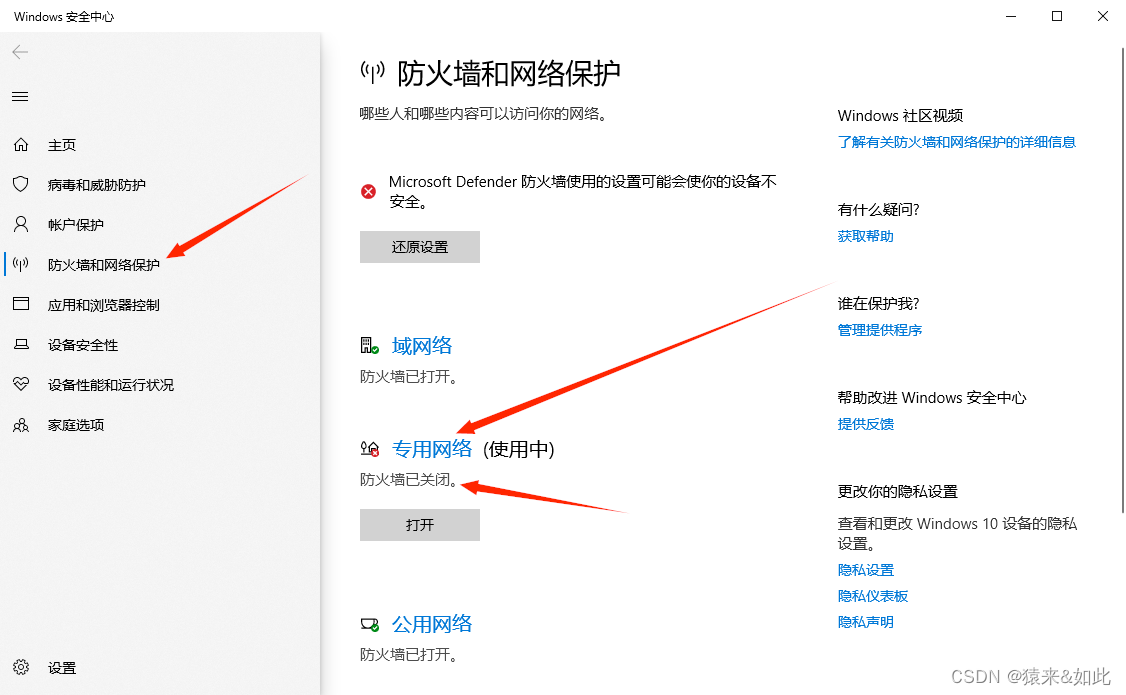Minimize the Windows 安全中心 window
The width and height of the screenshot is (1126, 695).
pyautogui.click(x=1011, y=16)
